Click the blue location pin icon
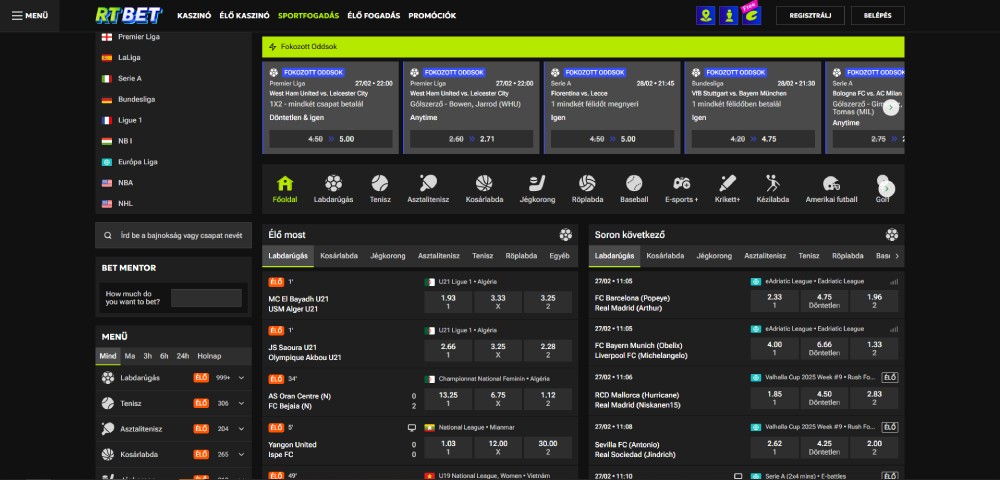Viewport: 1000px width, 480px height. point(705,16)
